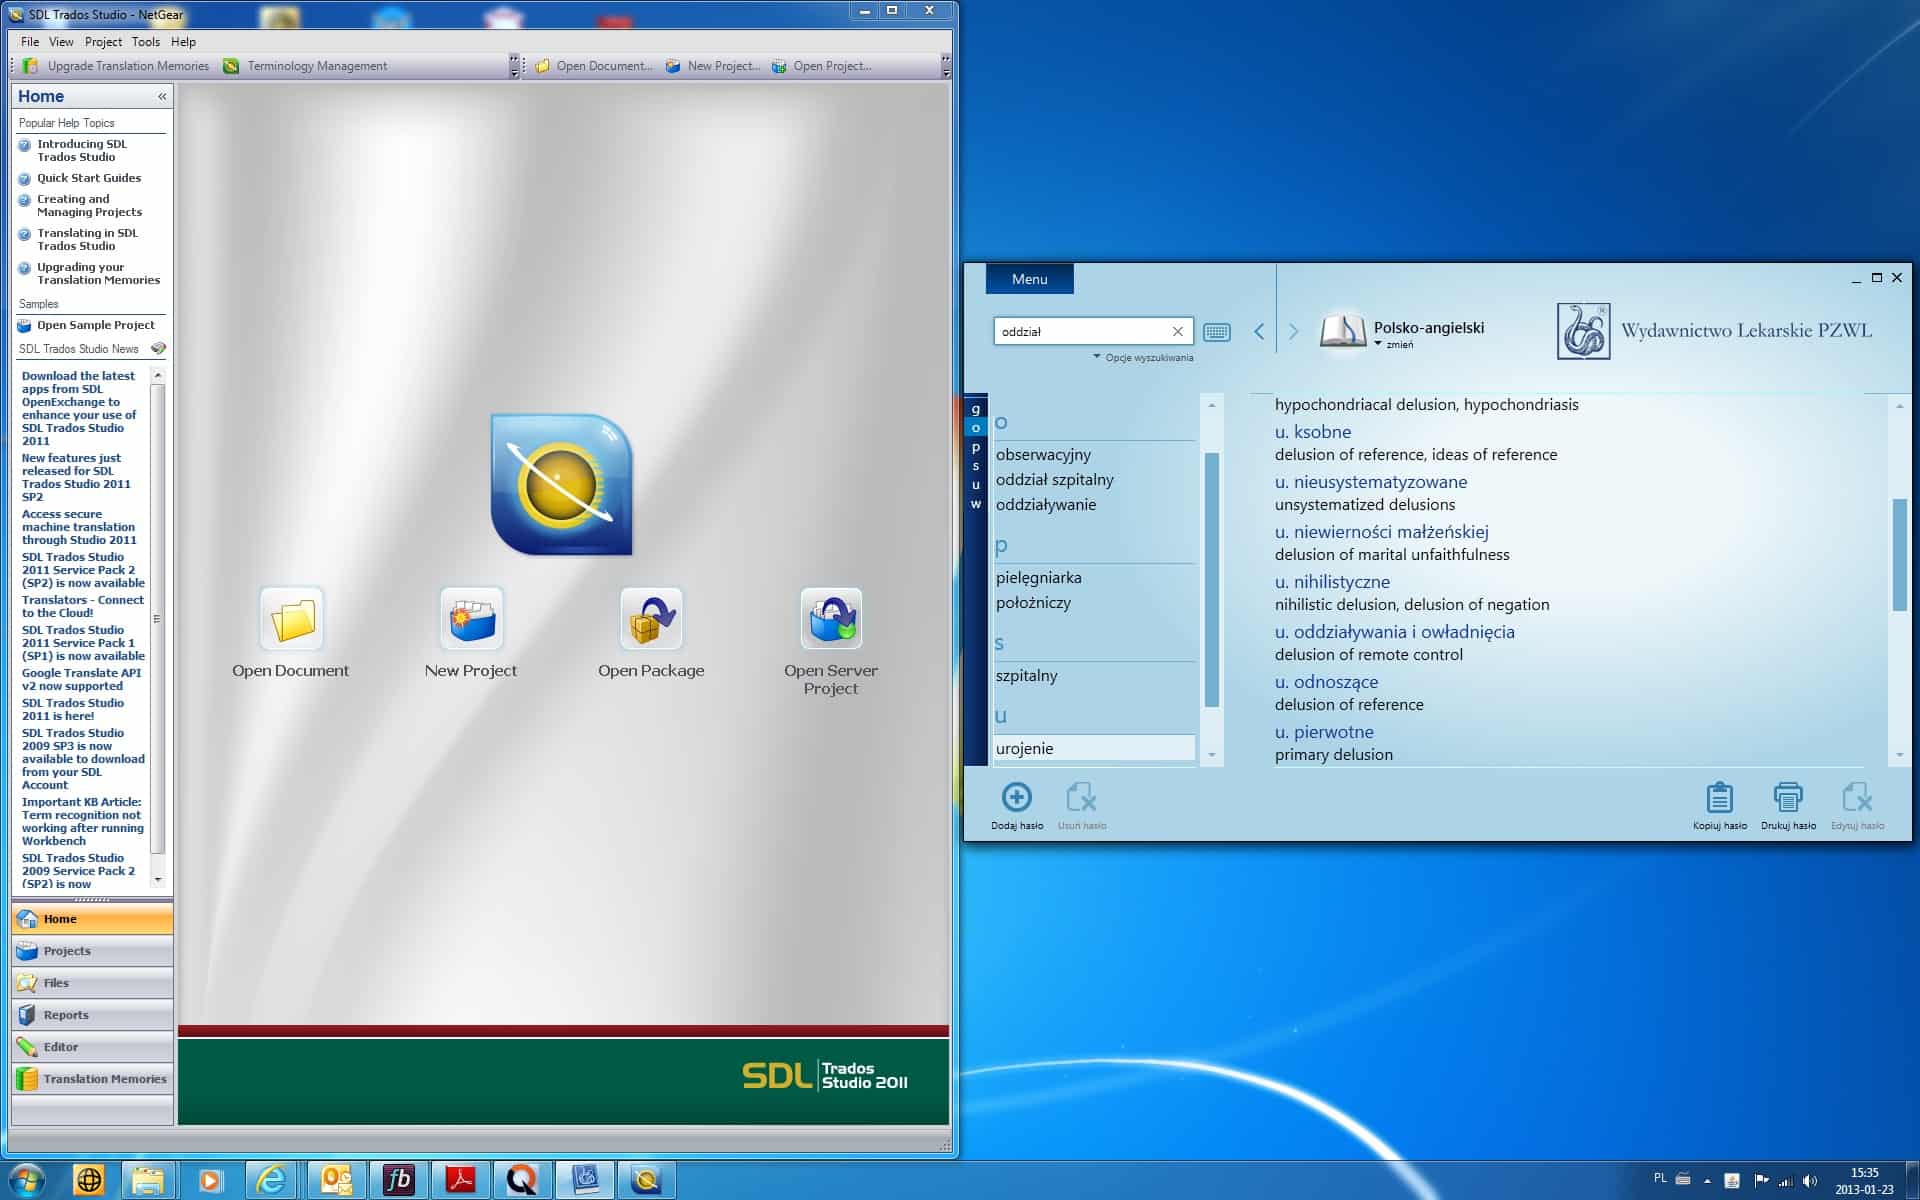1920x1200 pixels.
Task: Clear the search field with X icon
Action: tap(1178, 331)
